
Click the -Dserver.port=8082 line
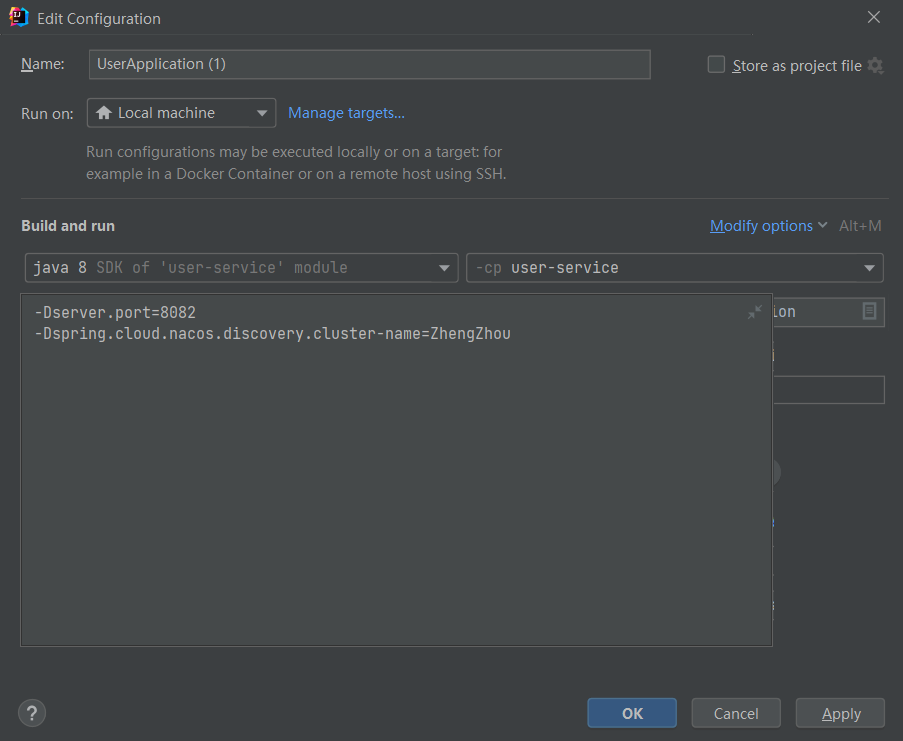(115, 313)
